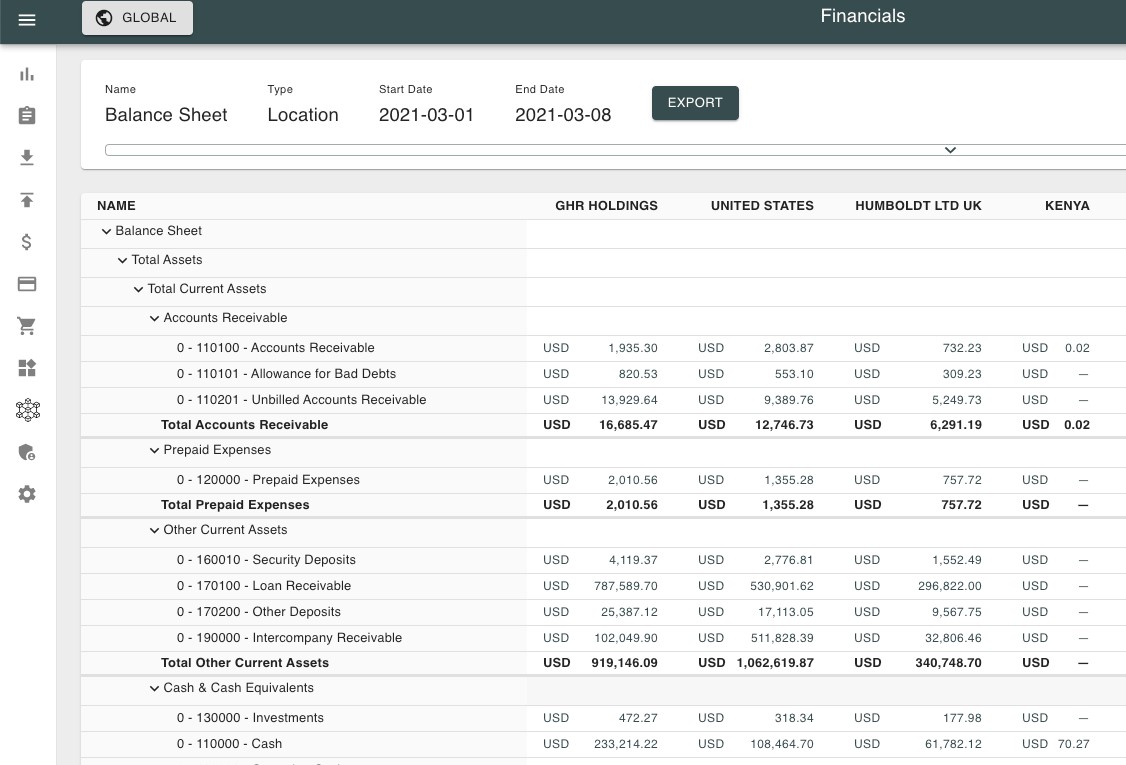This screenshot has height=765, width=1126.
Task: Open the settings gear at sidebar bottom
Action: tap(27, 494)
